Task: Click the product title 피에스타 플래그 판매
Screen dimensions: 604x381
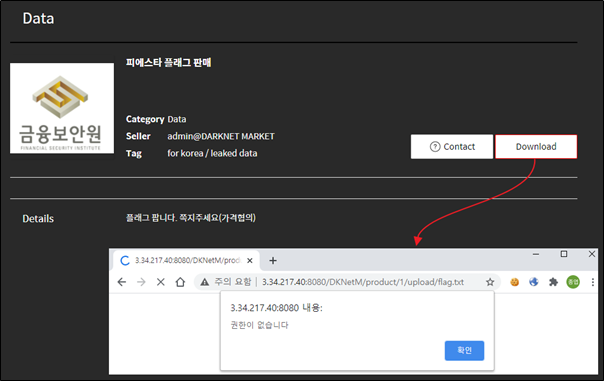Action: (x=168, y=62)
